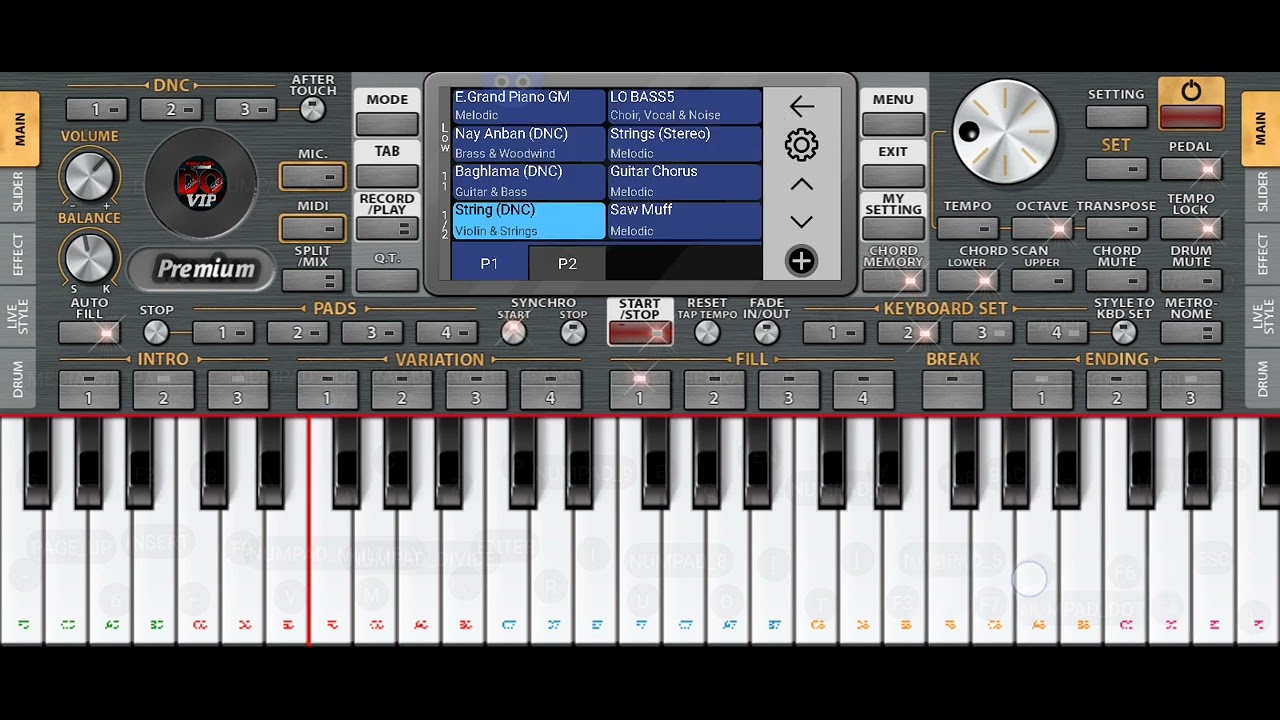1280x720 pixels.
Task: Enable Auto Fill button
Action: click(89, 333)
